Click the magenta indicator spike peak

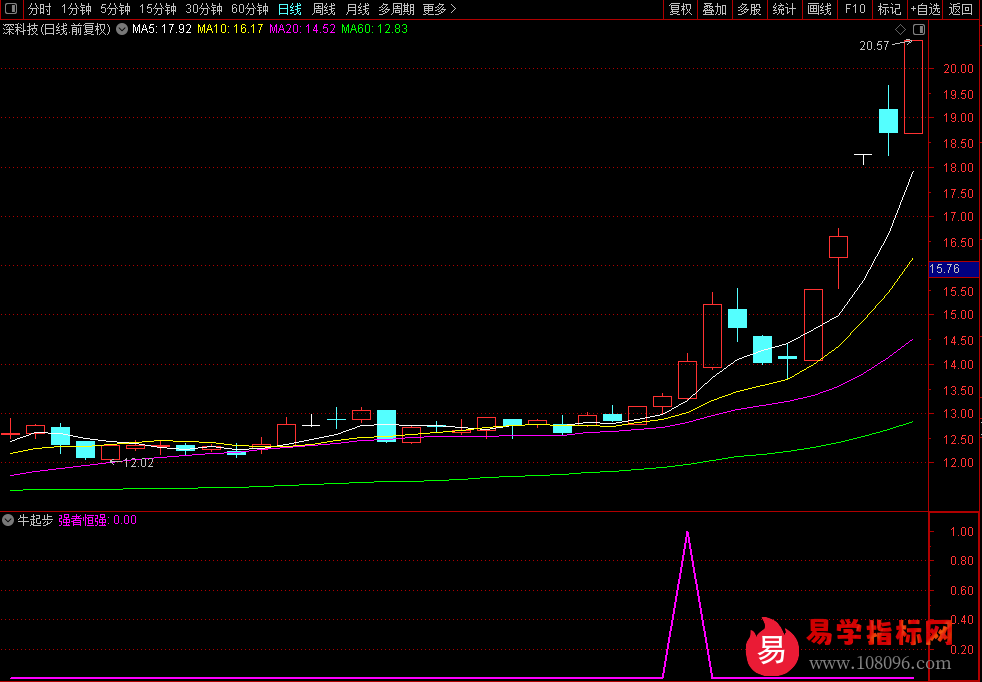tap(688, 532)
